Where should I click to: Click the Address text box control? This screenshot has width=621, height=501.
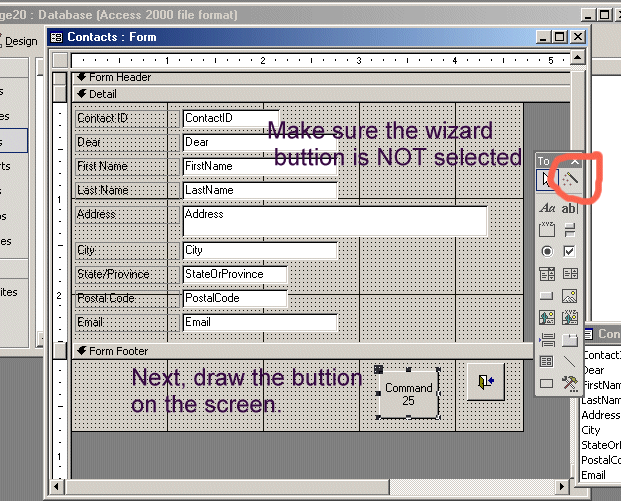coord(334,220)
